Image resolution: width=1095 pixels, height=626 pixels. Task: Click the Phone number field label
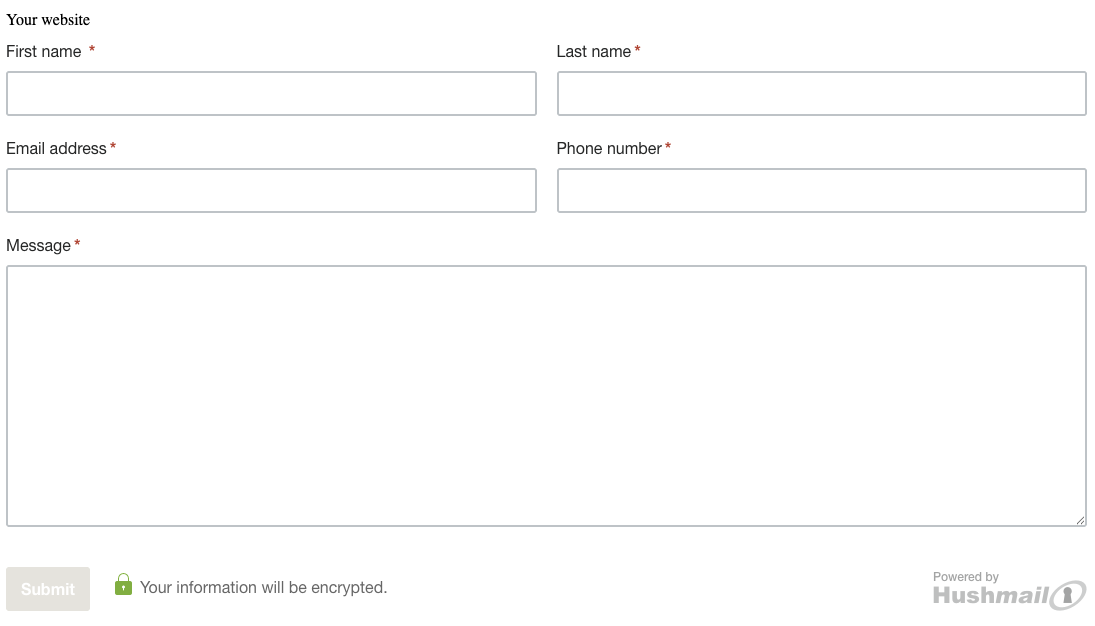click(609, 149)
